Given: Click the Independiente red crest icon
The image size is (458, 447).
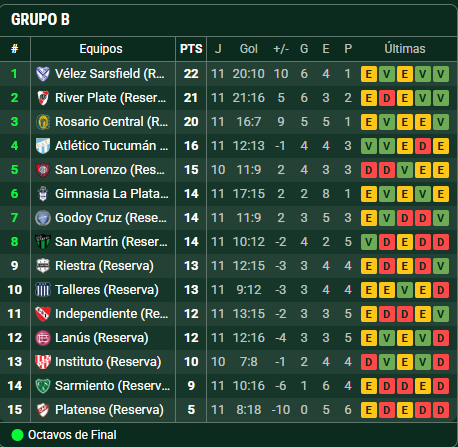Looking at the screenshot, I should coord(43,314).
